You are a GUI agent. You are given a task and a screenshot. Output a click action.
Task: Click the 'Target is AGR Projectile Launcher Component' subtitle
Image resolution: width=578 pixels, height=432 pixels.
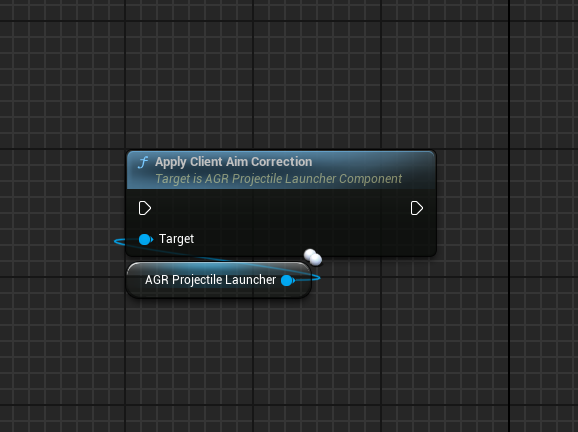click(278, 179)
